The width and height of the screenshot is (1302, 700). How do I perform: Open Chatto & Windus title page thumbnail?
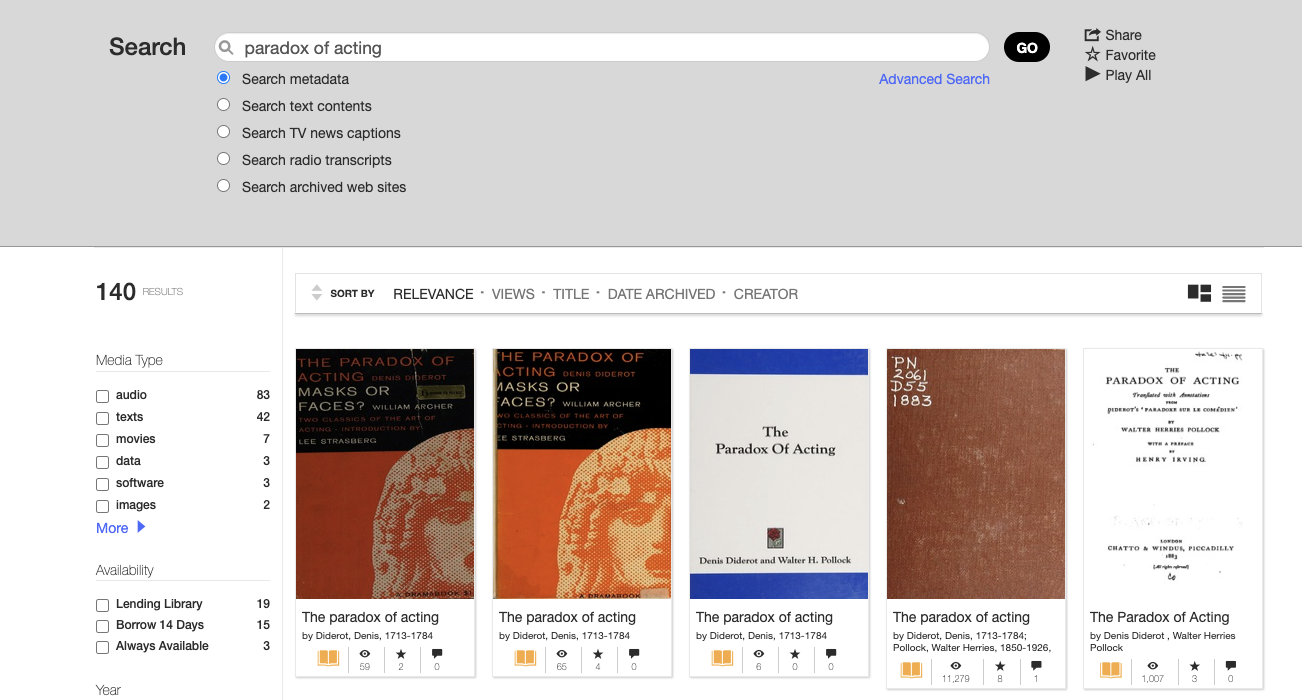point(1173,473)
